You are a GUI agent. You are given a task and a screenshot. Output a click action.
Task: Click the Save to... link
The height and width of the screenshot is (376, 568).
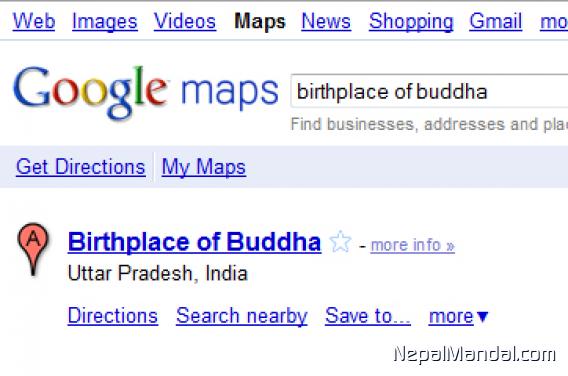pyautogui.click(x=368, y=316)
